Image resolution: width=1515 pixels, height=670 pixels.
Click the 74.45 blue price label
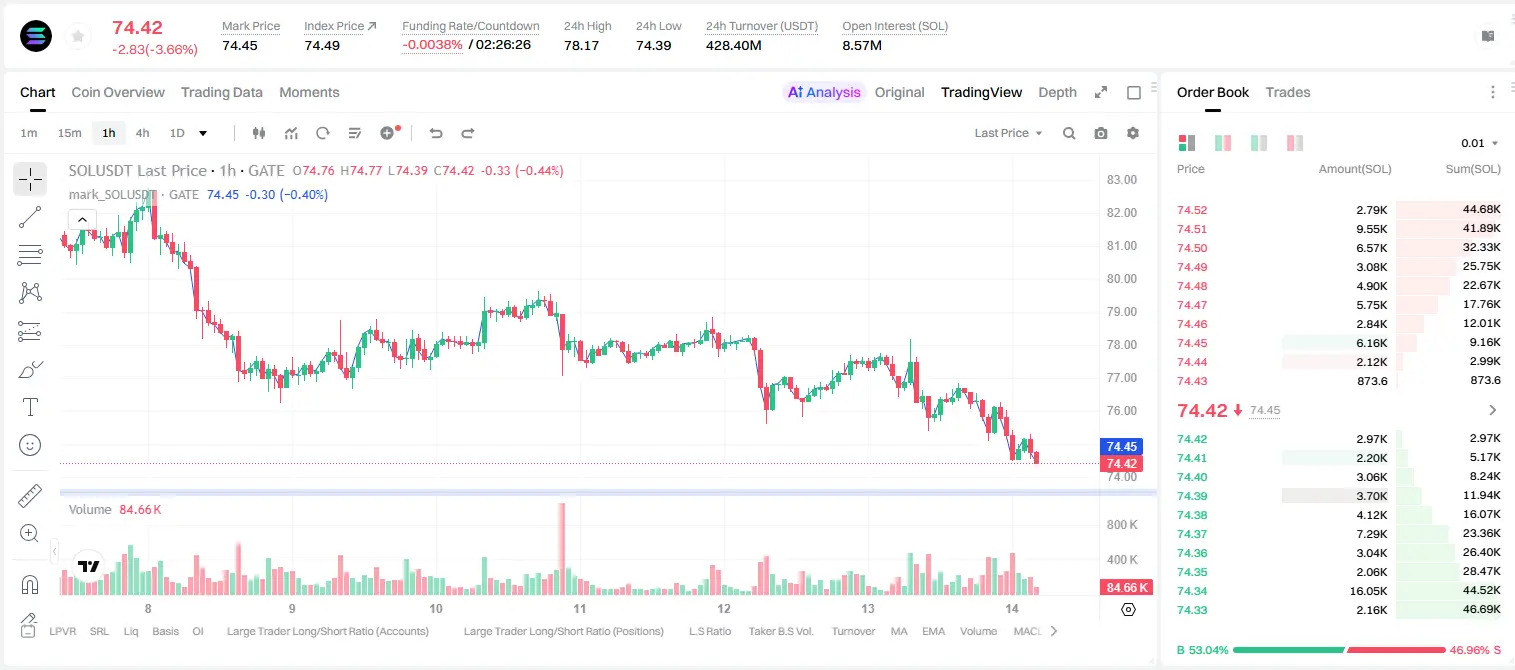[1121, 447]
